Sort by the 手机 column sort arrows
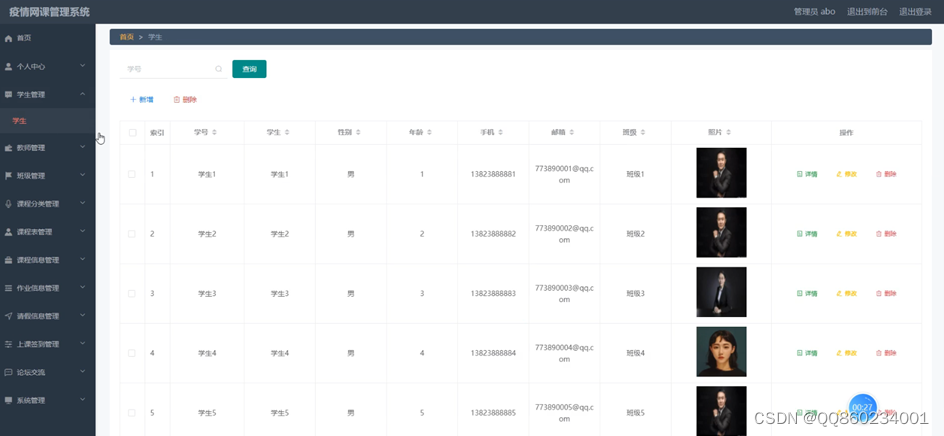 (500, 132)
